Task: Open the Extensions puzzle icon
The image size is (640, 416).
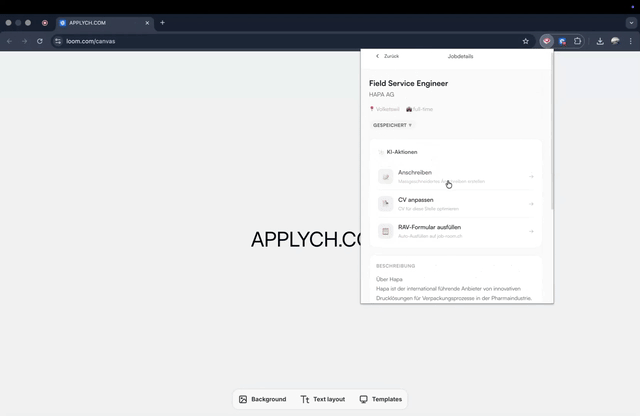Action: (578, 41)
